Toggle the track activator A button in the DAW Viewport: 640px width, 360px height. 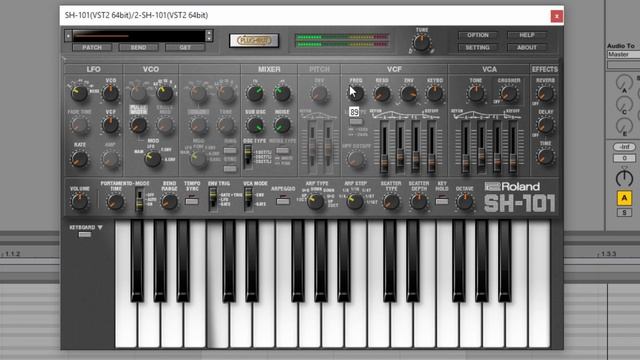[x=624, y=198]
